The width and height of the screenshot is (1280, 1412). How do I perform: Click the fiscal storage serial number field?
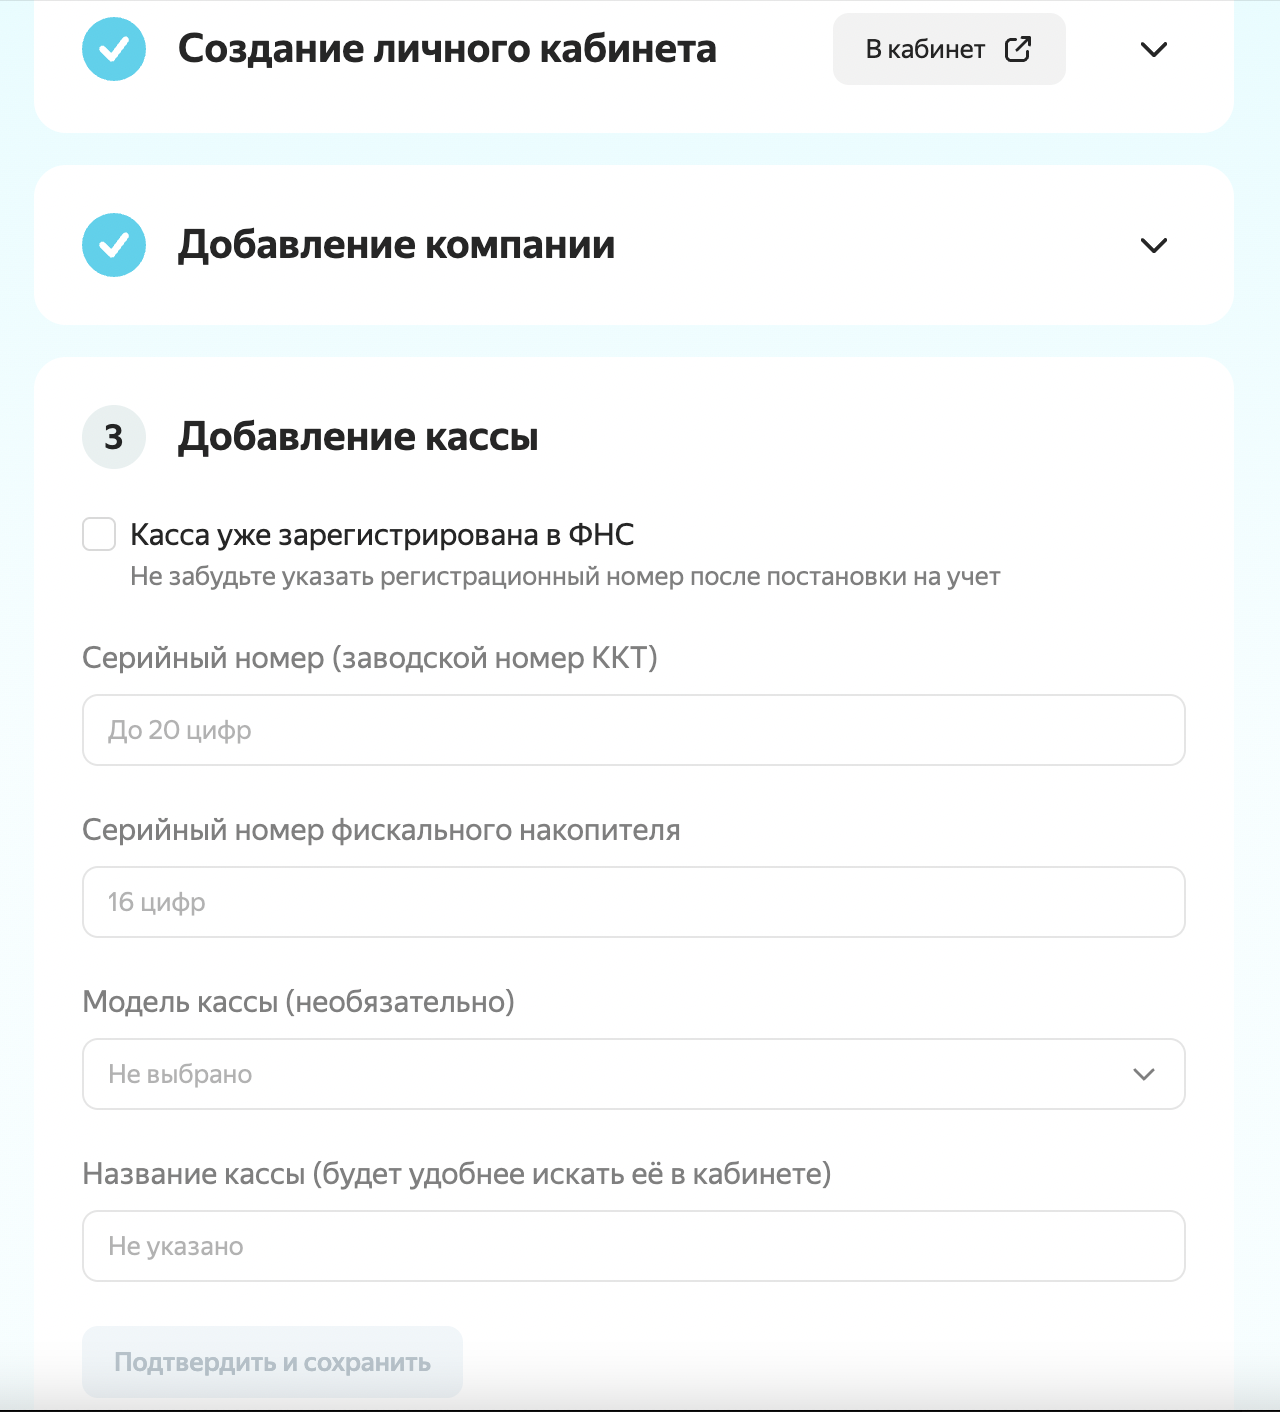[633, 902]
